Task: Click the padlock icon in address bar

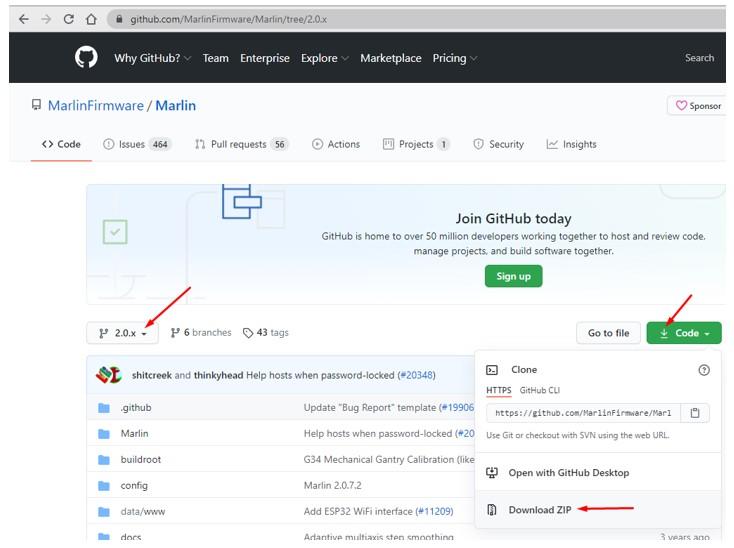Action: (x=119, y=19)
